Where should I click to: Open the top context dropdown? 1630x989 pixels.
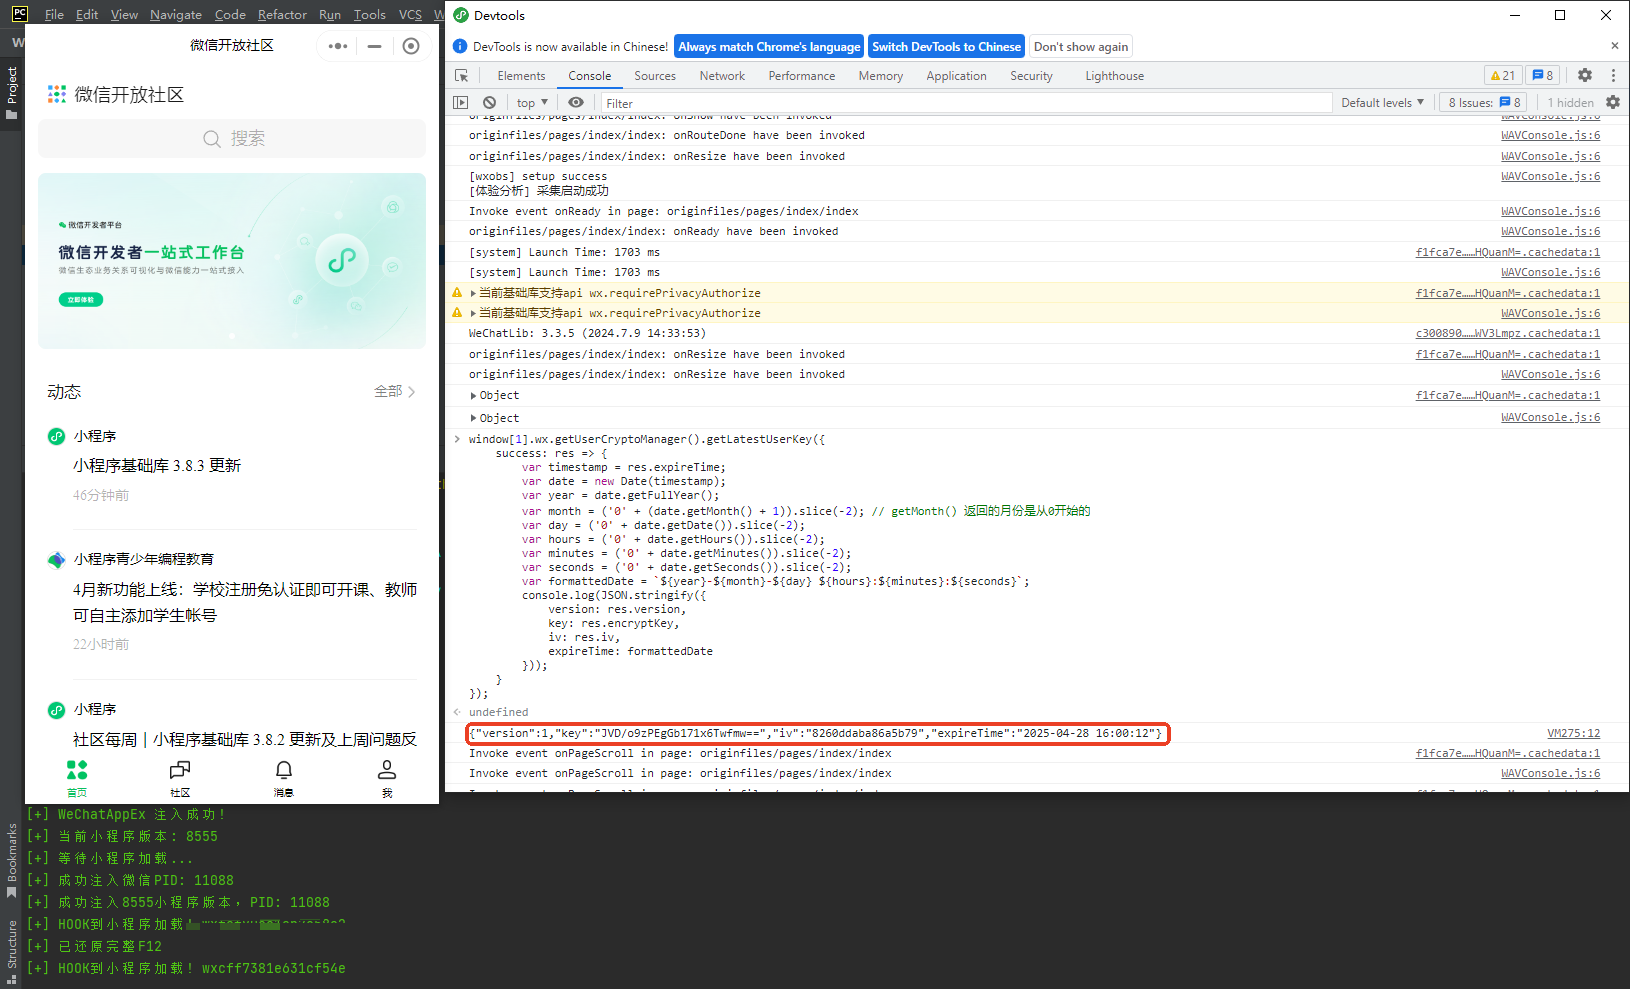[532, 102]
